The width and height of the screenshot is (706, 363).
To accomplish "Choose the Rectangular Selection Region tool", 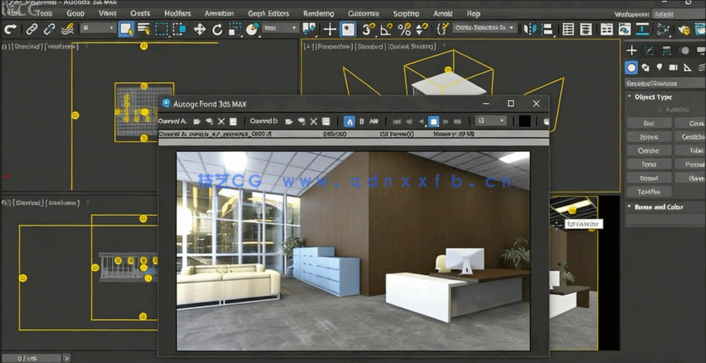I will pos(161,29).
